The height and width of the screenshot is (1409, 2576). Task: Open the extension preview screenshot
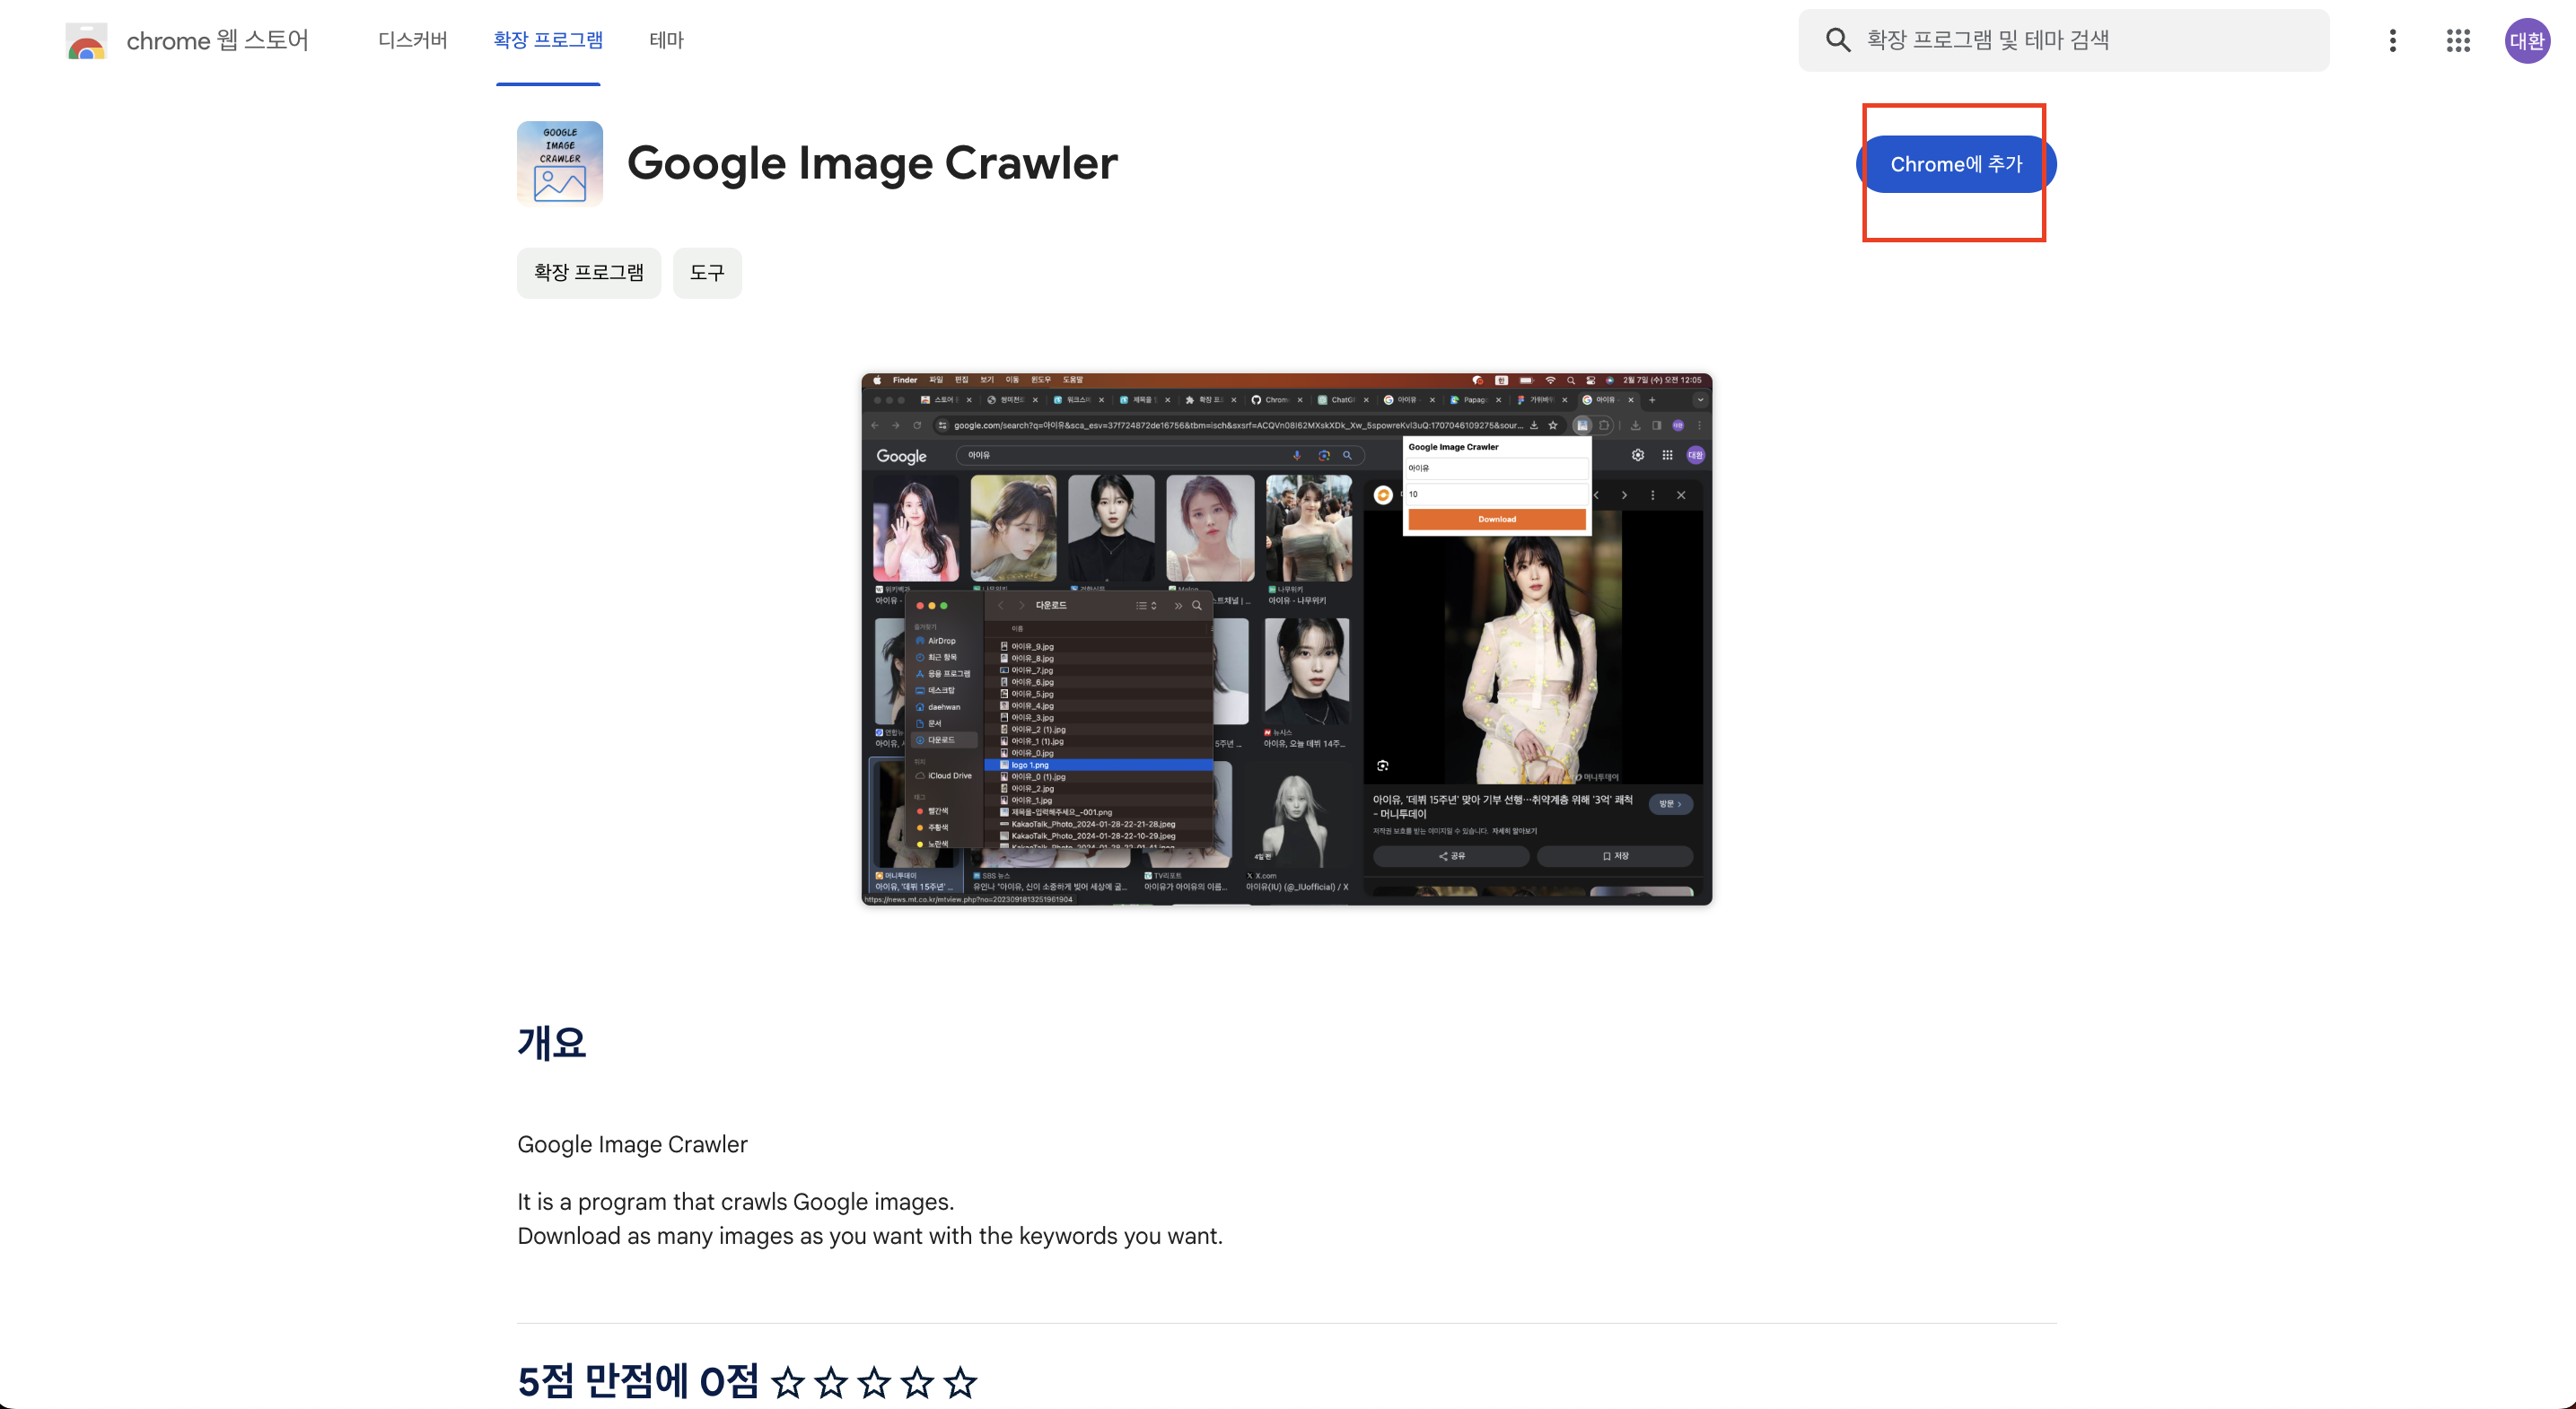[1286, 639]
